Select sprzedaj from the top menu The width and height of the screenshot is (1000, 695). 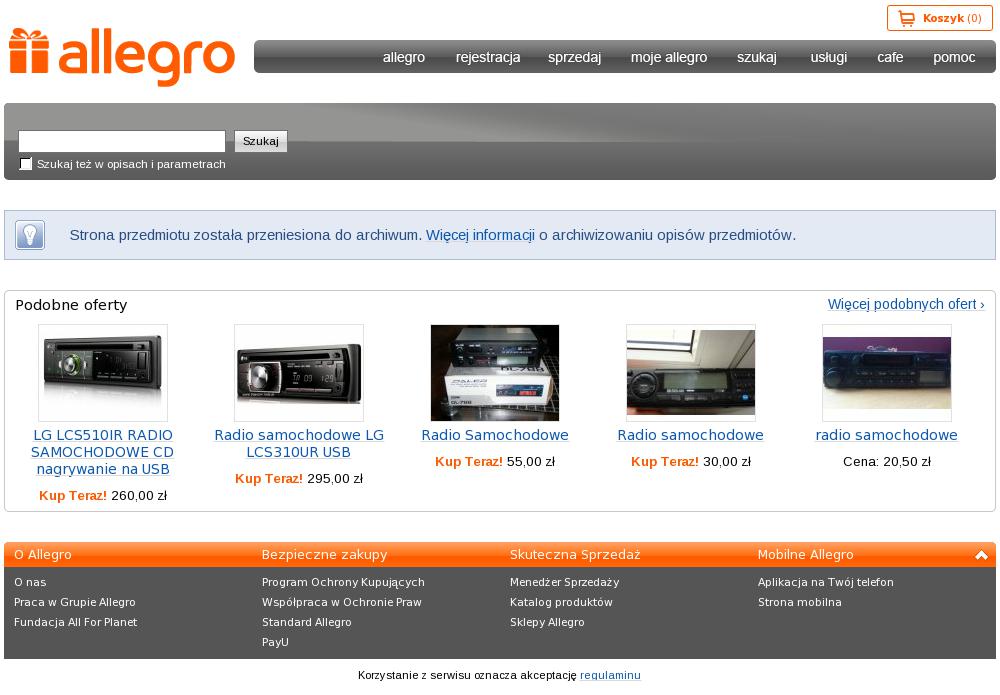tap(575, 57)
